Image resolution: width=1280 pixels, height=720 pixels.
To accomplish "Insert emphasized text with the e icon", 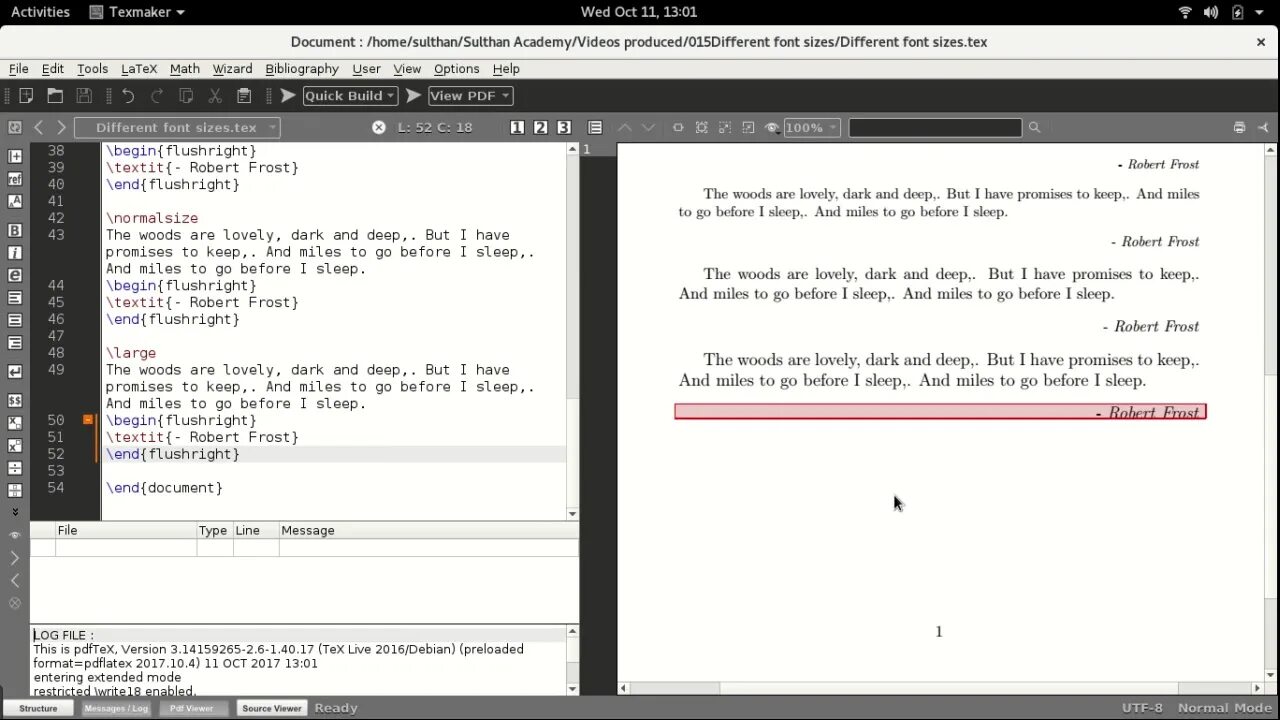I will point(15,275).
